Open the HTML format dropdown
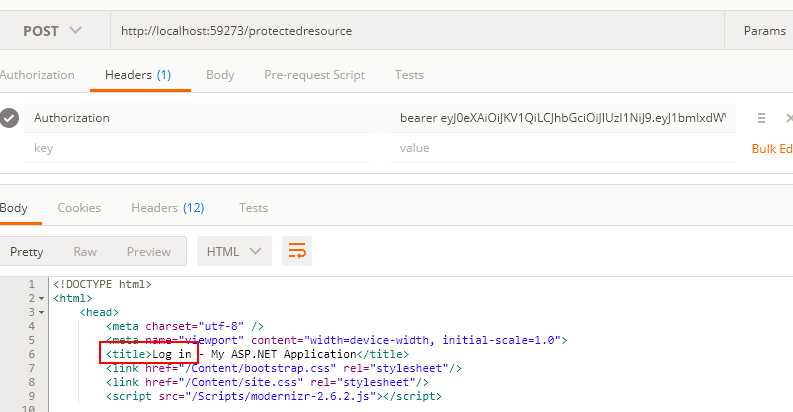Viewport: 793px width, 412px height. [x=234, y=251]
